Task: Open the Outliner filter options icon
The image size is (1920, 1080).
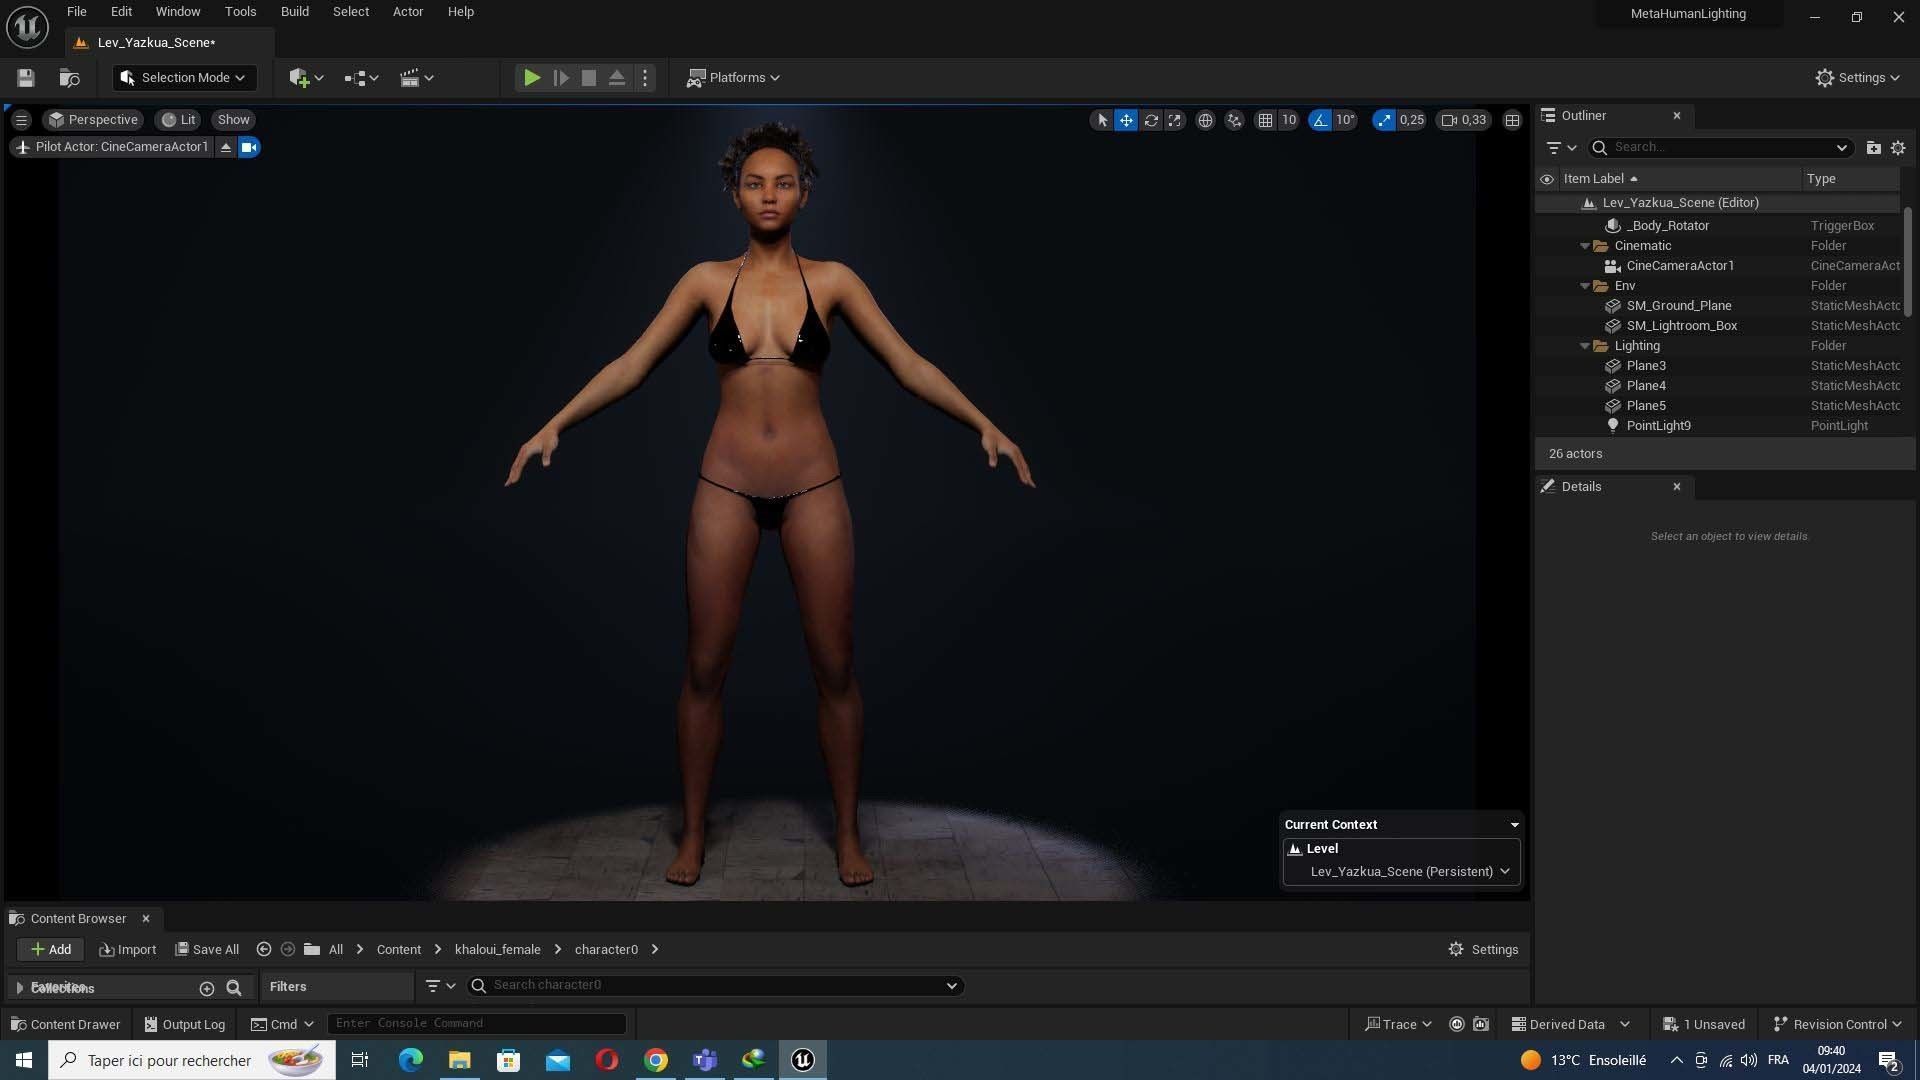Action: [x=1560, y=148]
